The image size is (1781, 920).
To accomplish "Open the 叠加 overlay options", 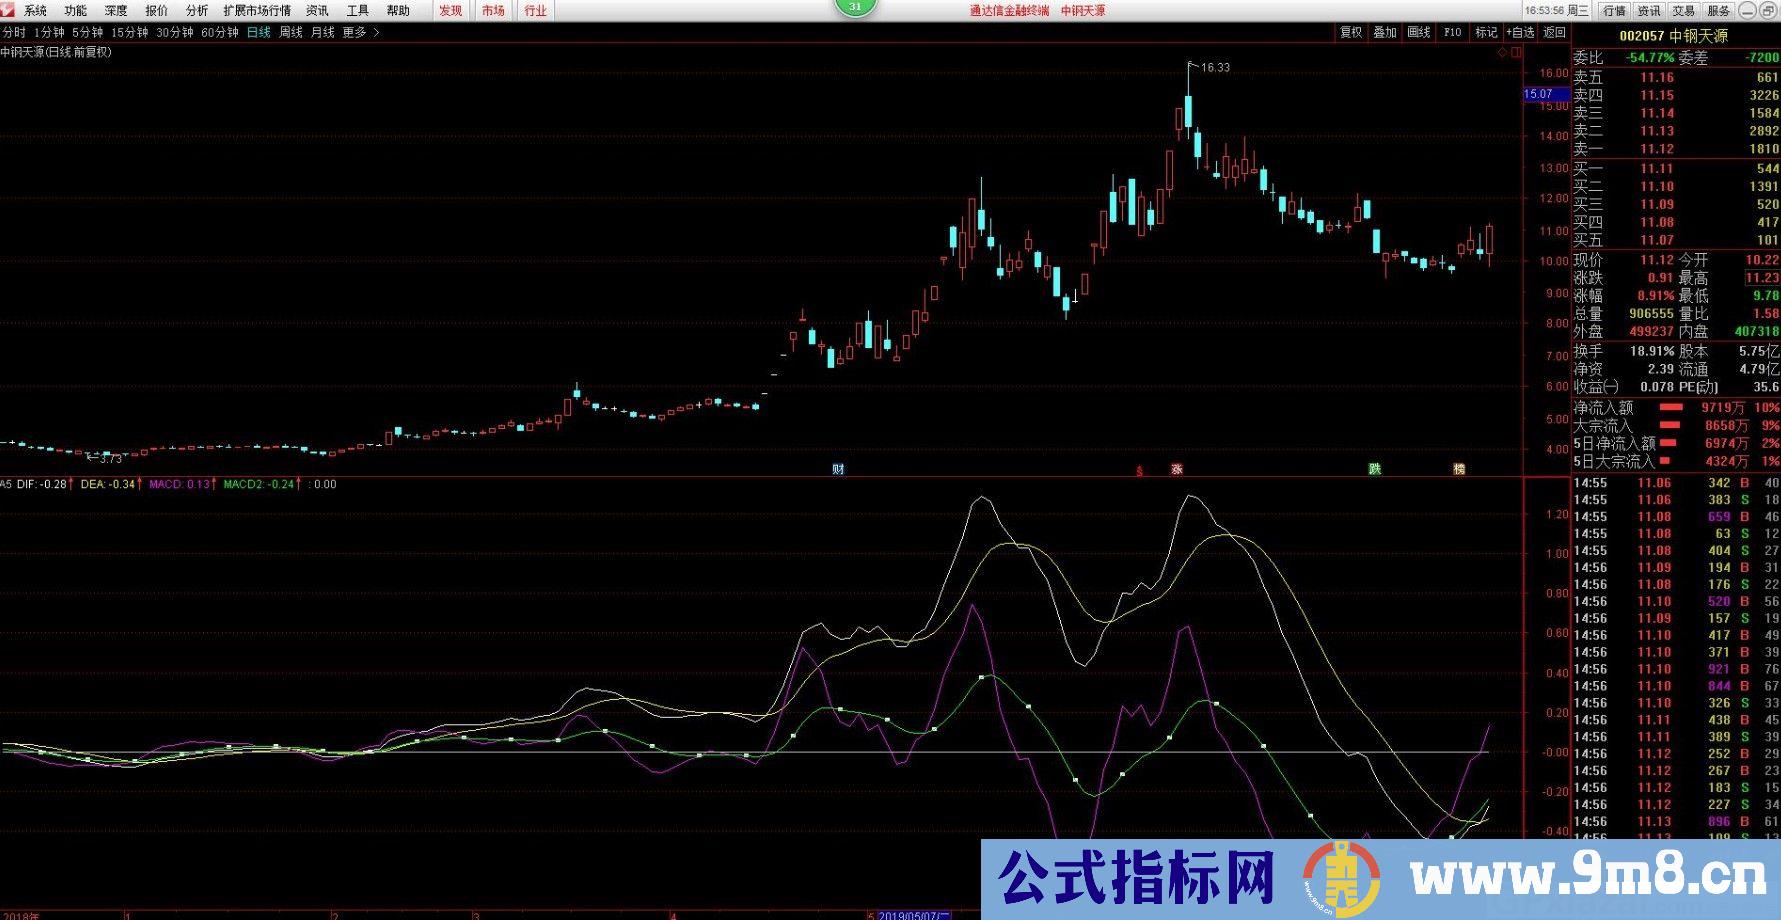I will 1385,32.
